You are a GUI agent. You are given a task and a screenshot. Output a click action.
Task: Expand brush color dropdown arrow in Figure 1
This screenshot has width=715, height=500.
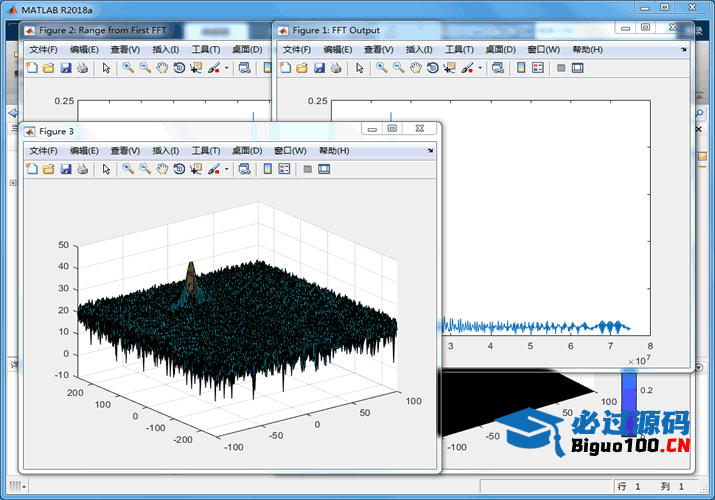click(480, 68)
